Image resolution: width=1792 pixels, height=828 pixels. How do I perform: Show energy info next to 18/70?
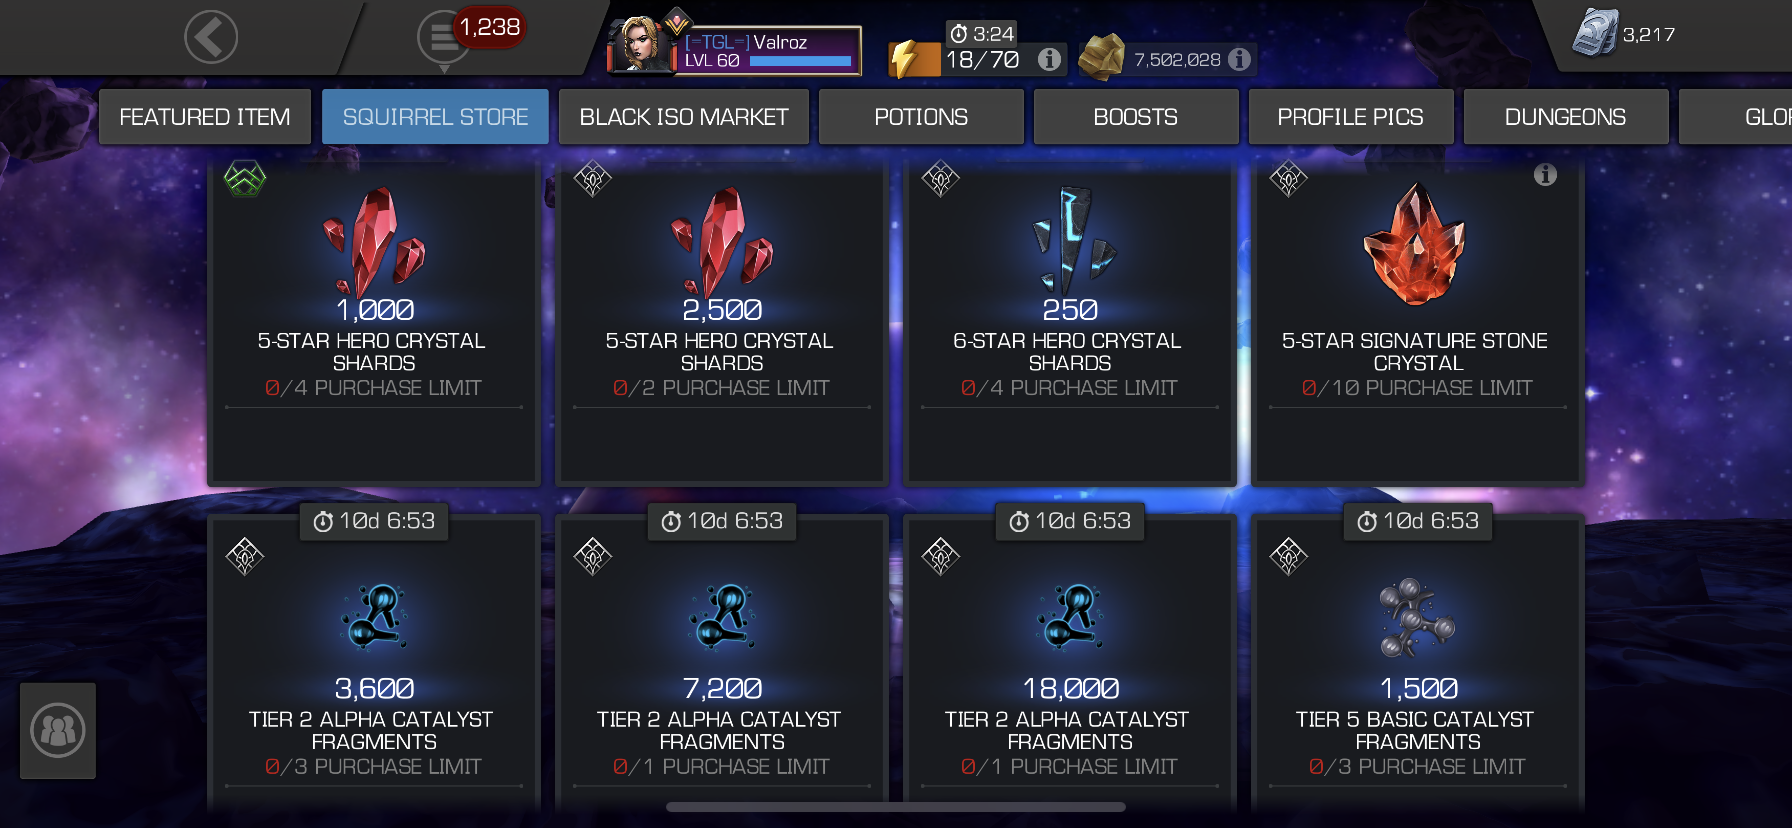(x=1049, y=59)
